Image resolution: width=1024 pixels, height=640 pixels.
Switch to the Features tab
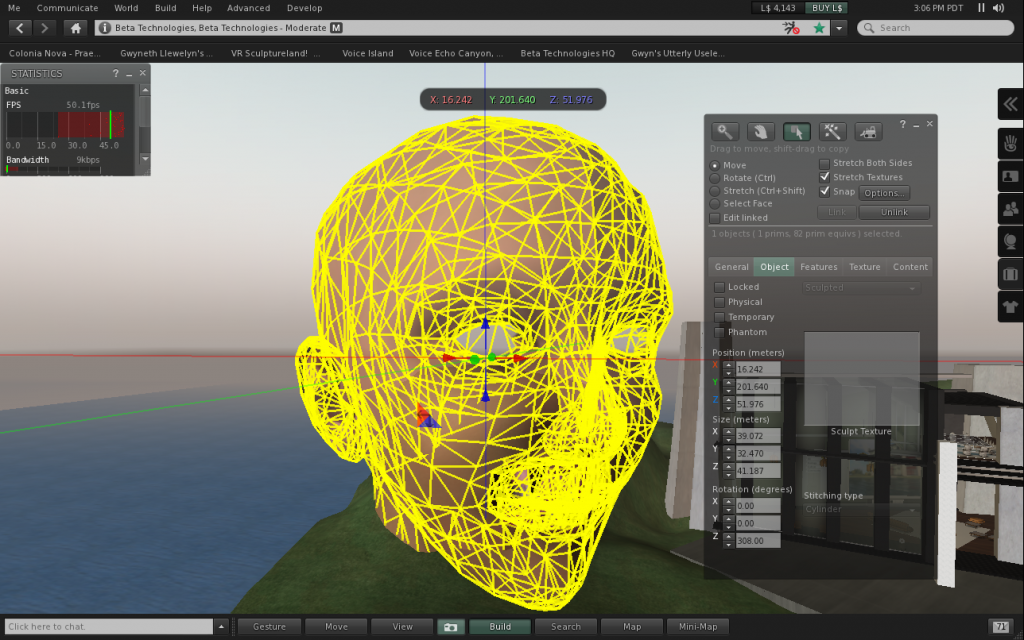point(818,267)
